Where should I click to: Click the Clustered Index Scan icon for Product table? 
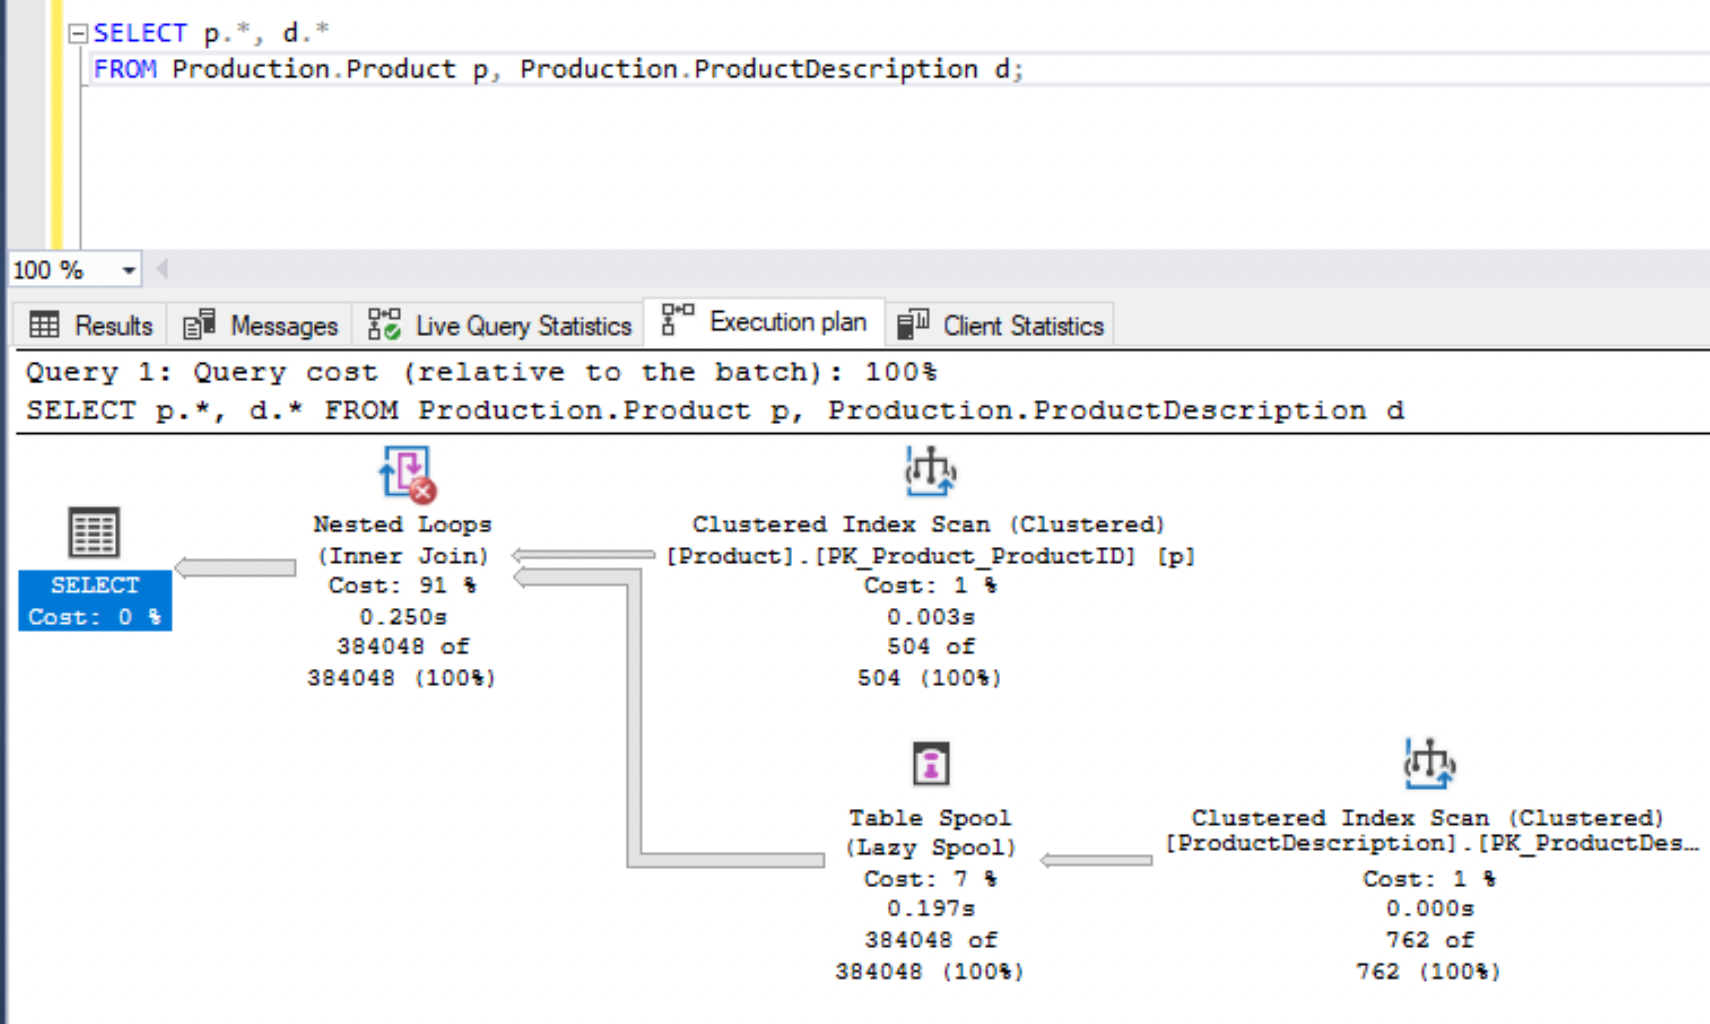pos(929,470)
